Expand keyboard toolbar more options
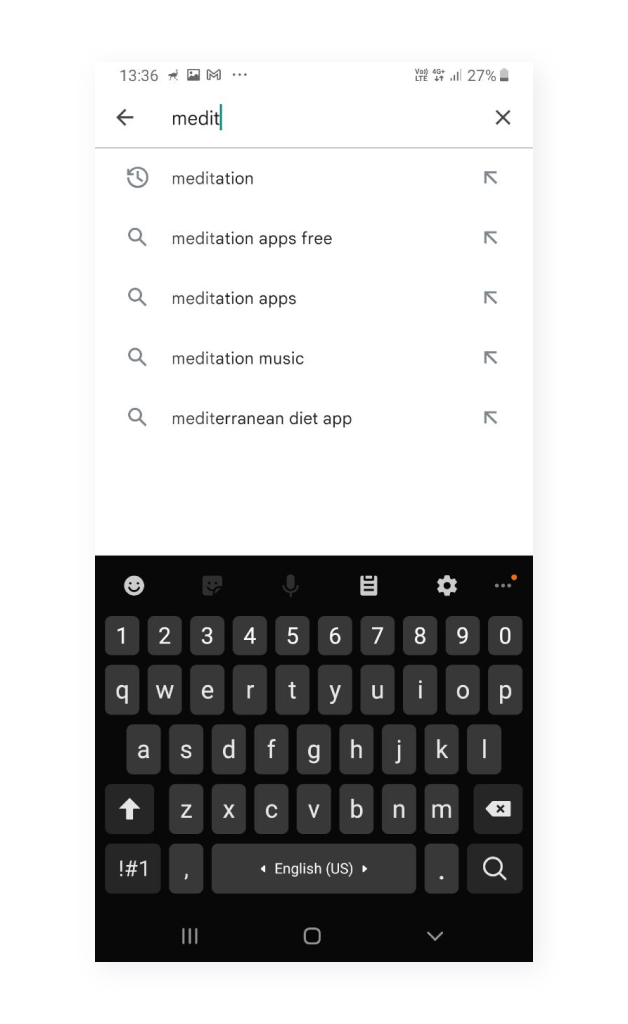Image resolution: width=628 pixels, height=1024 pixels. (x=504, y=585)
